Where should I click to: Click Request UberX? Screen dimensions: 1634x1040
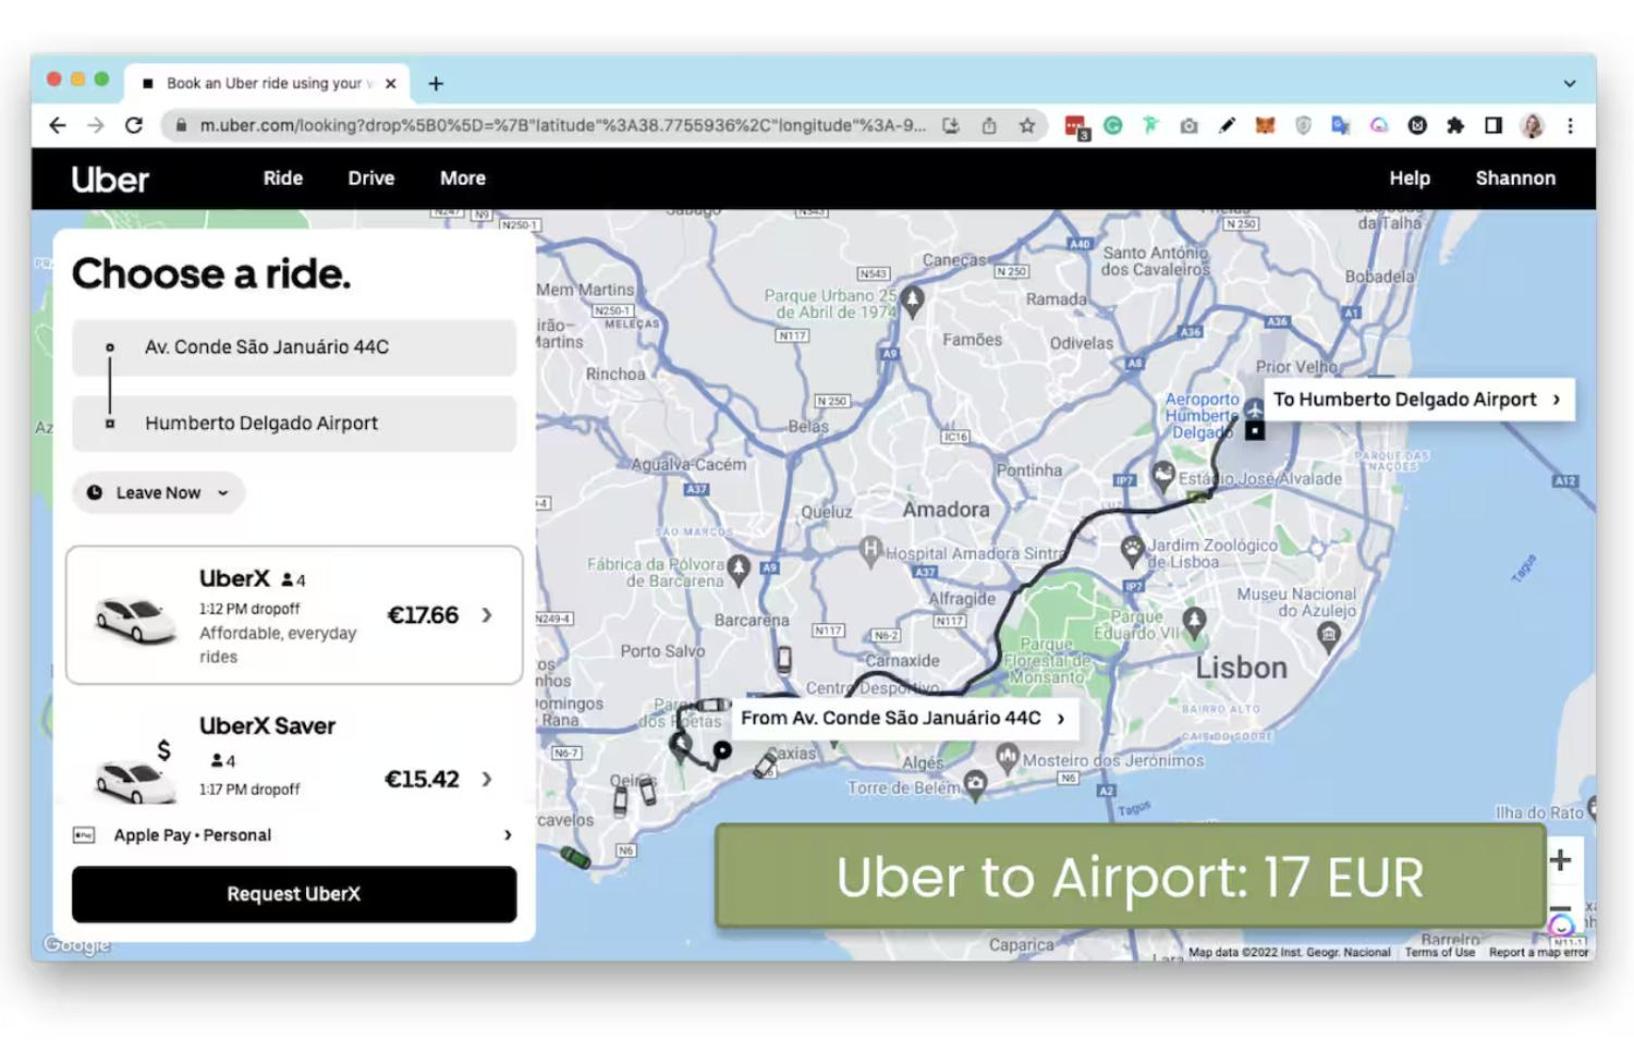pyautogui.click(x=294, y=894)
